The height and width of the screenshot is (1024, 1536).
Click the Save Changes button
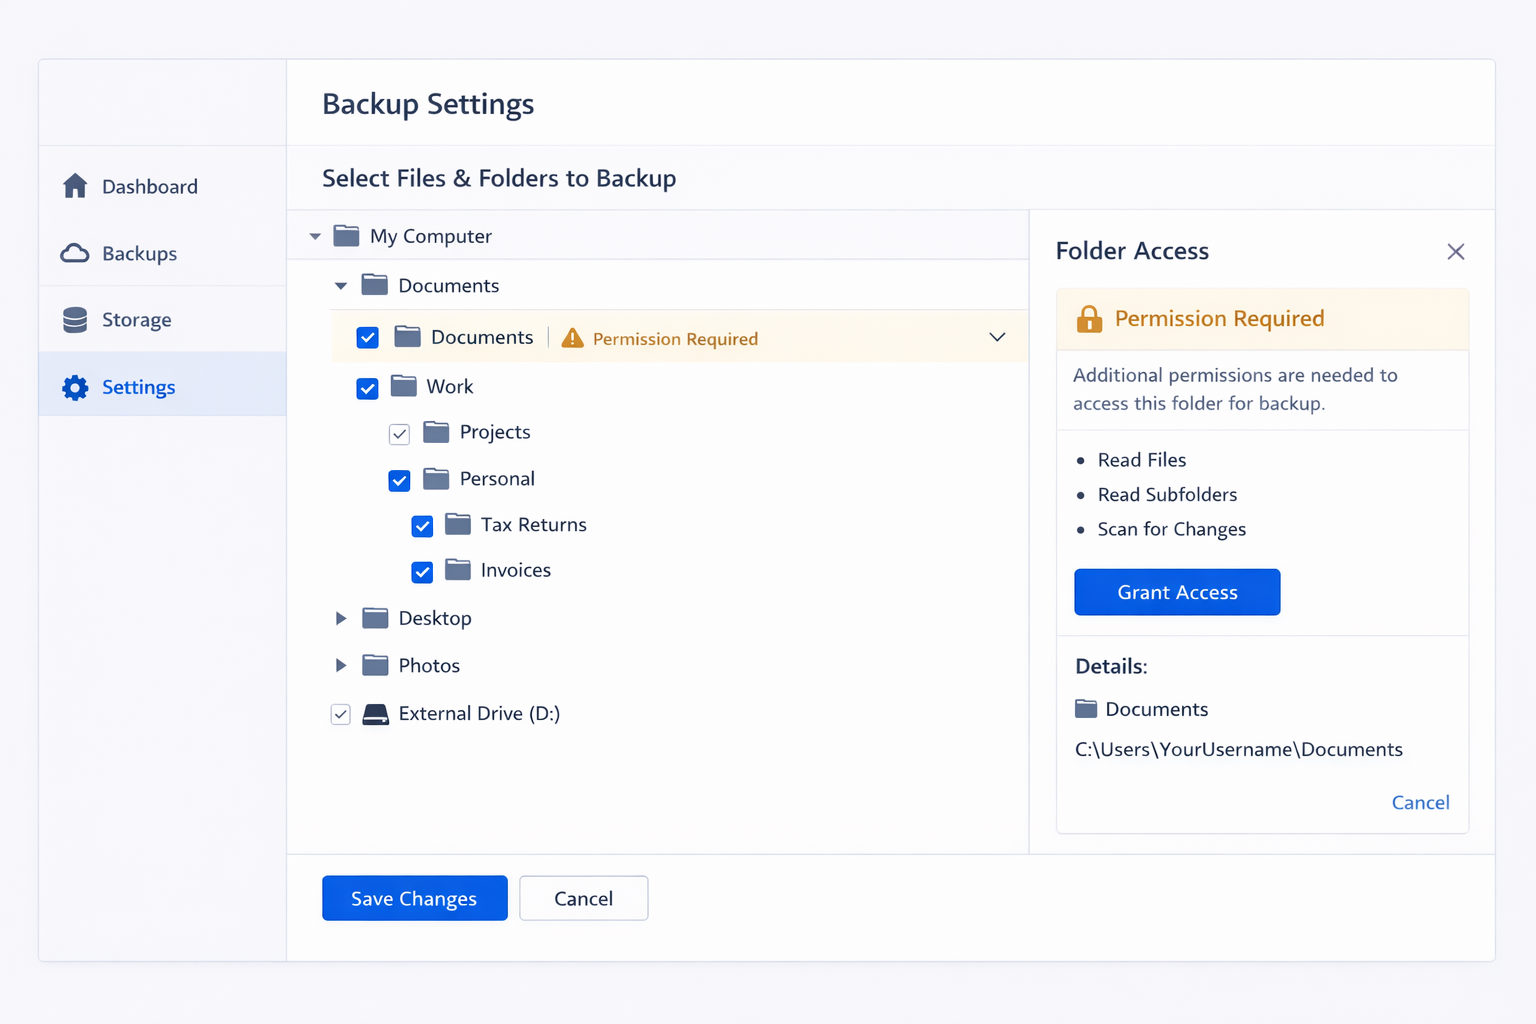pos(414,898)
